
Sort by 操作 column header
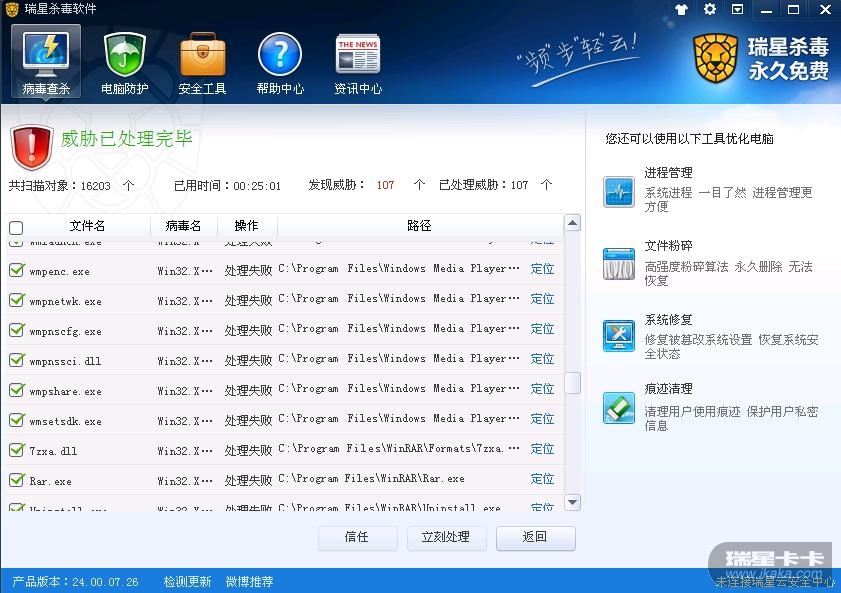[247, 226]
